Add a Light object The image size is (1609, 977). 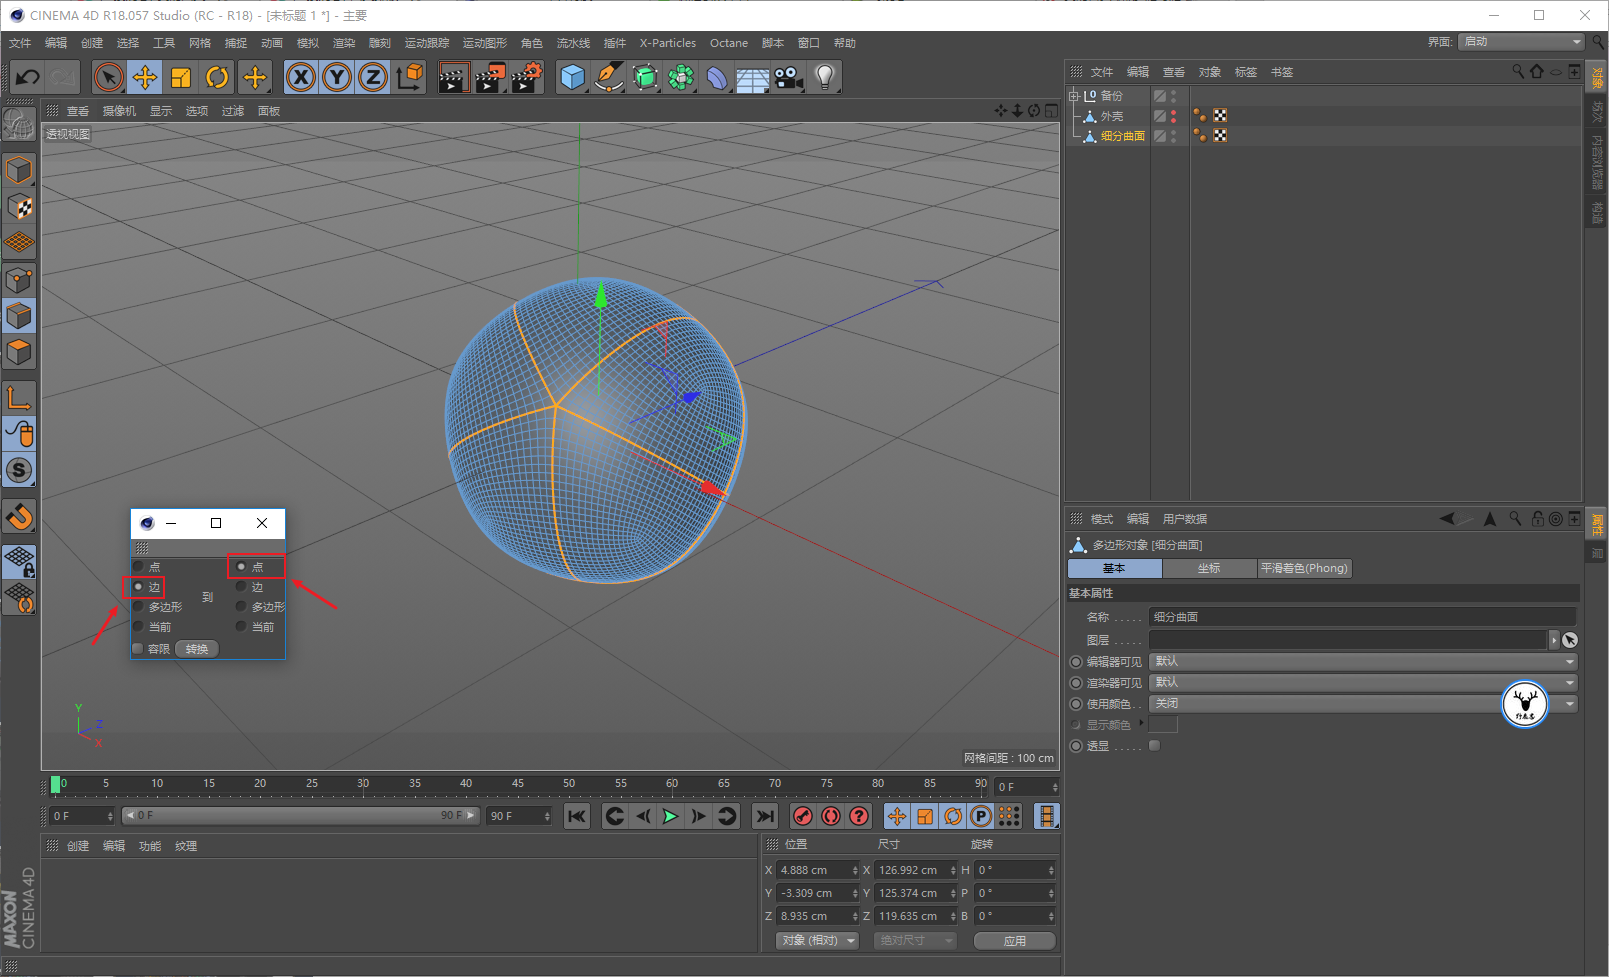click(x=825, y=77)
